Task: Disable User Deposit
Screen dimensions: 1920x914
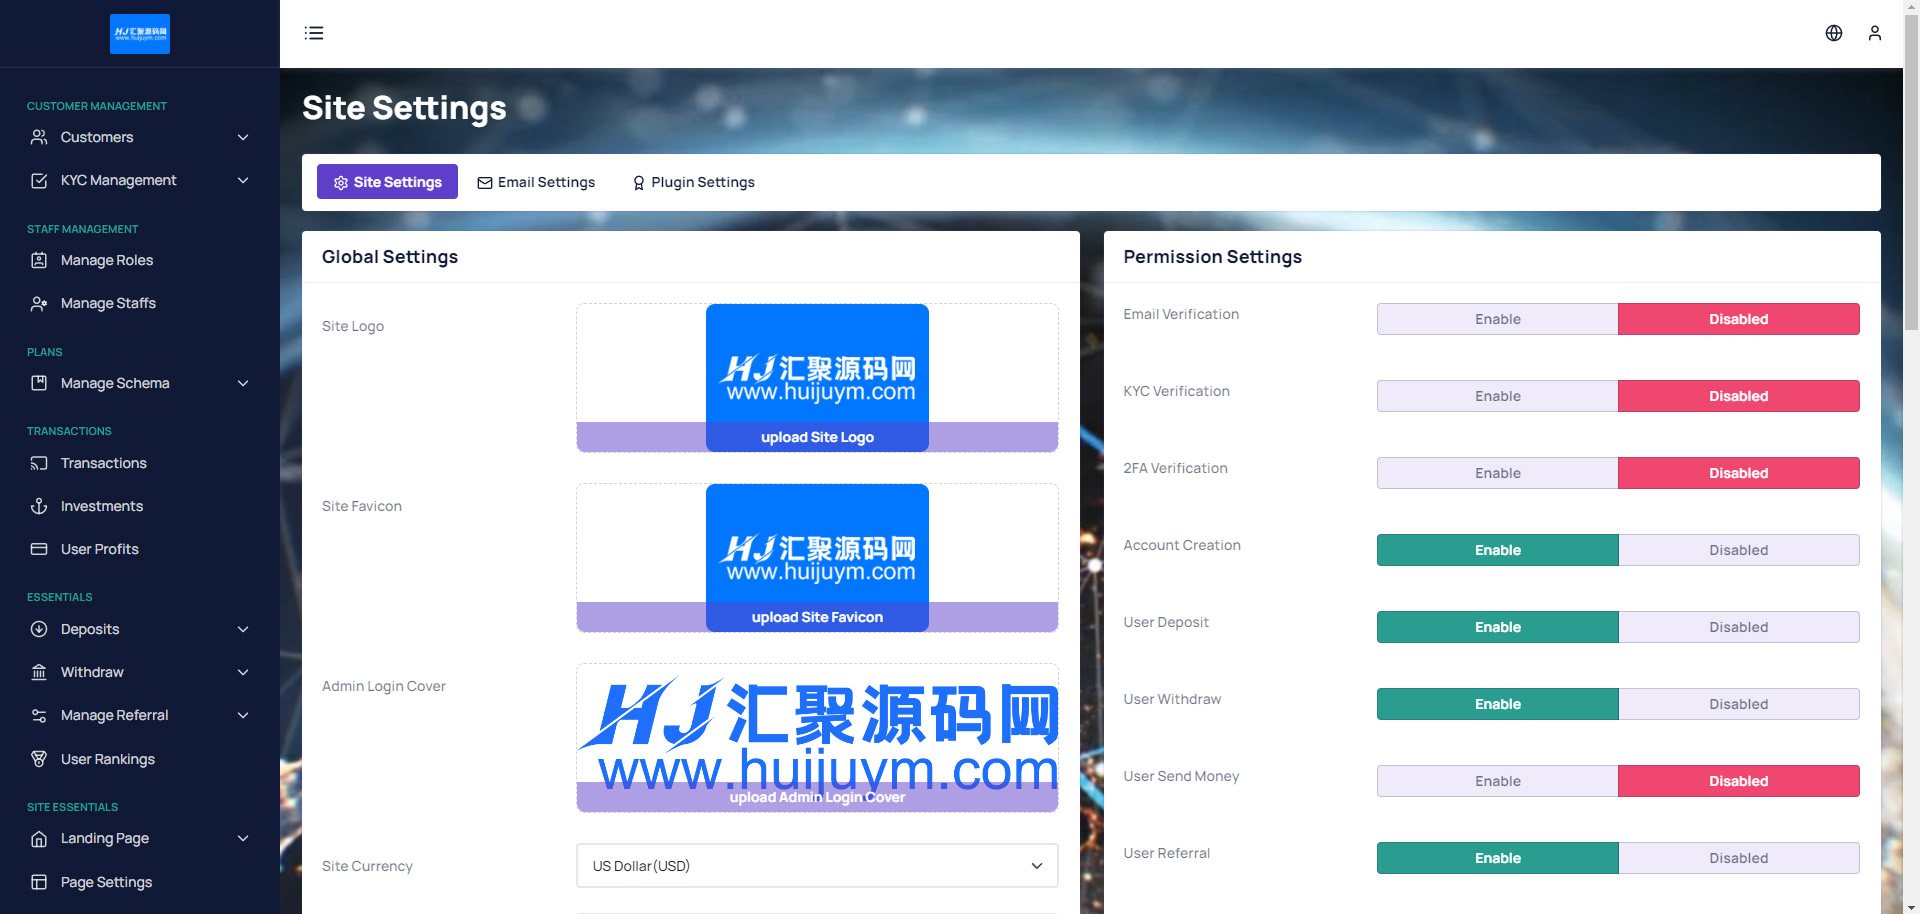Action: click(1739, 627)
